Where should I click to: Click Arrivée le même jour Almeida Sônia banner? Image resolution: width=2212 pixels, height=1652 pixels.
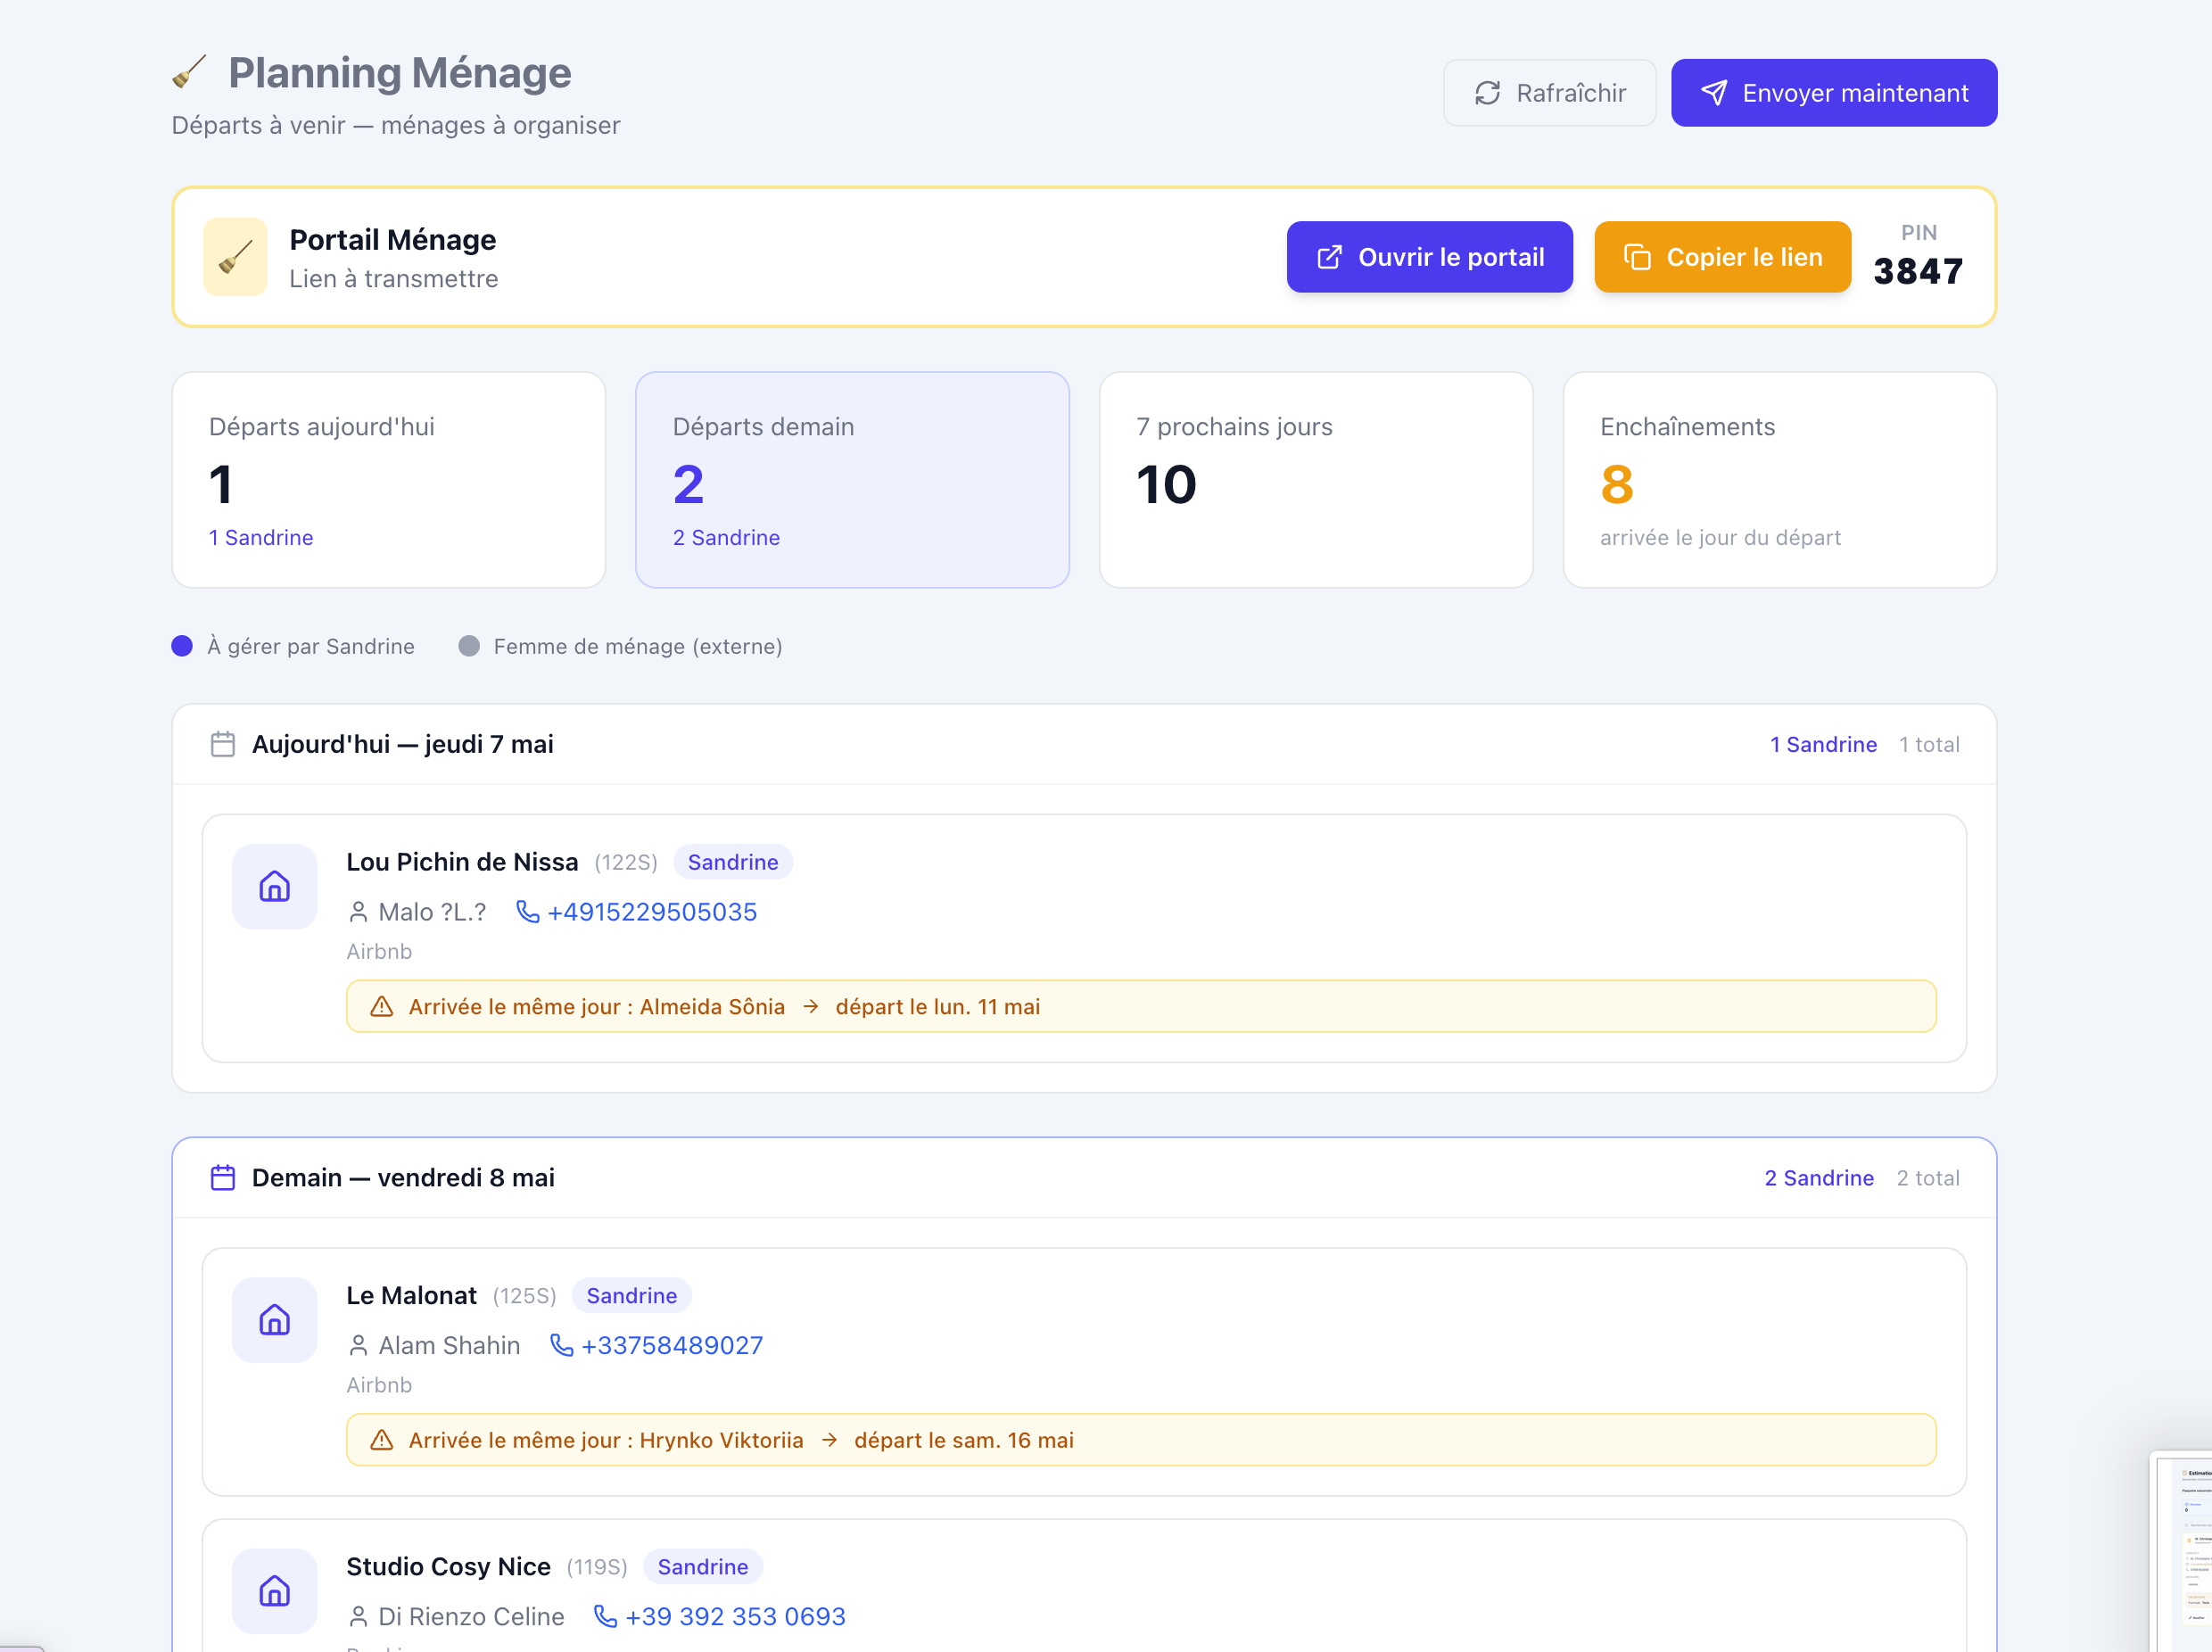(1141, 1006)
